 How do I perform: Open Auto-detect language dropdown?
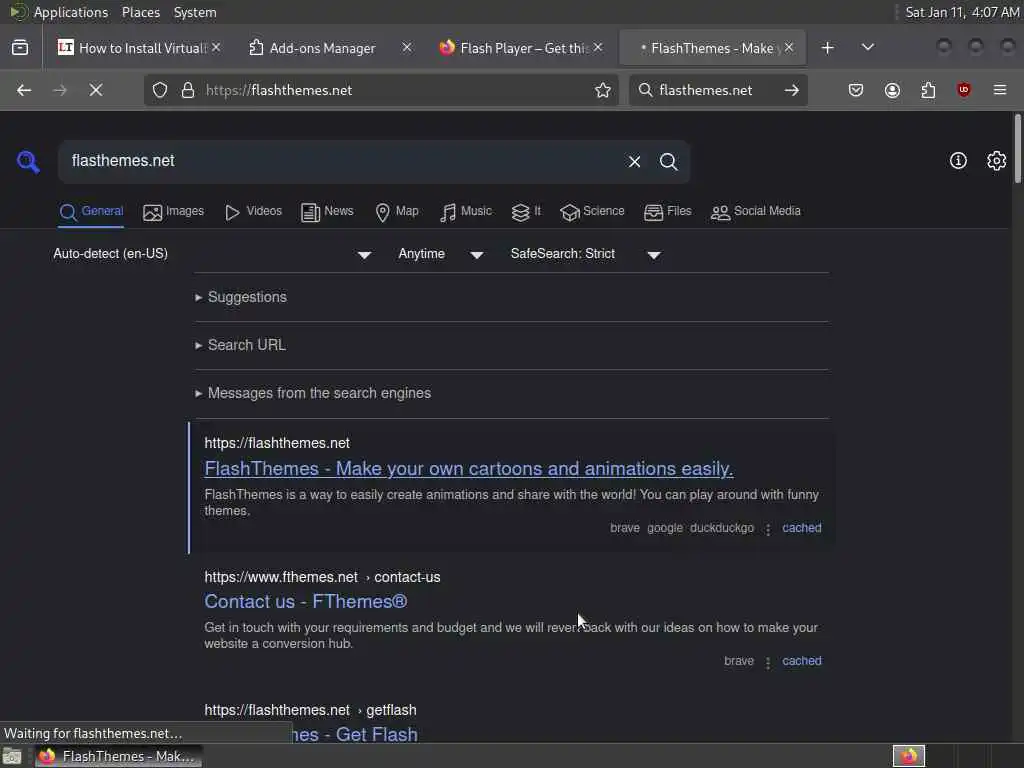(212, 254)
